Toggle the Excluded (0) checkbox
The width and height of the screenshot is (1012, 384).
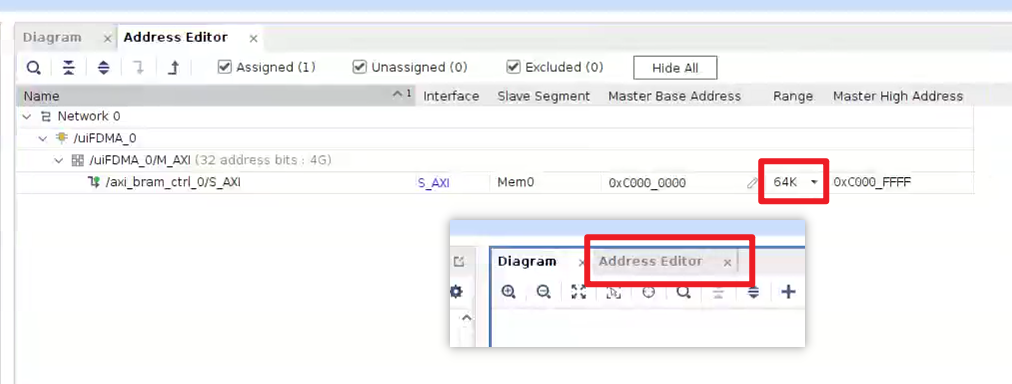pyautogui.click(x=513, y=66)
